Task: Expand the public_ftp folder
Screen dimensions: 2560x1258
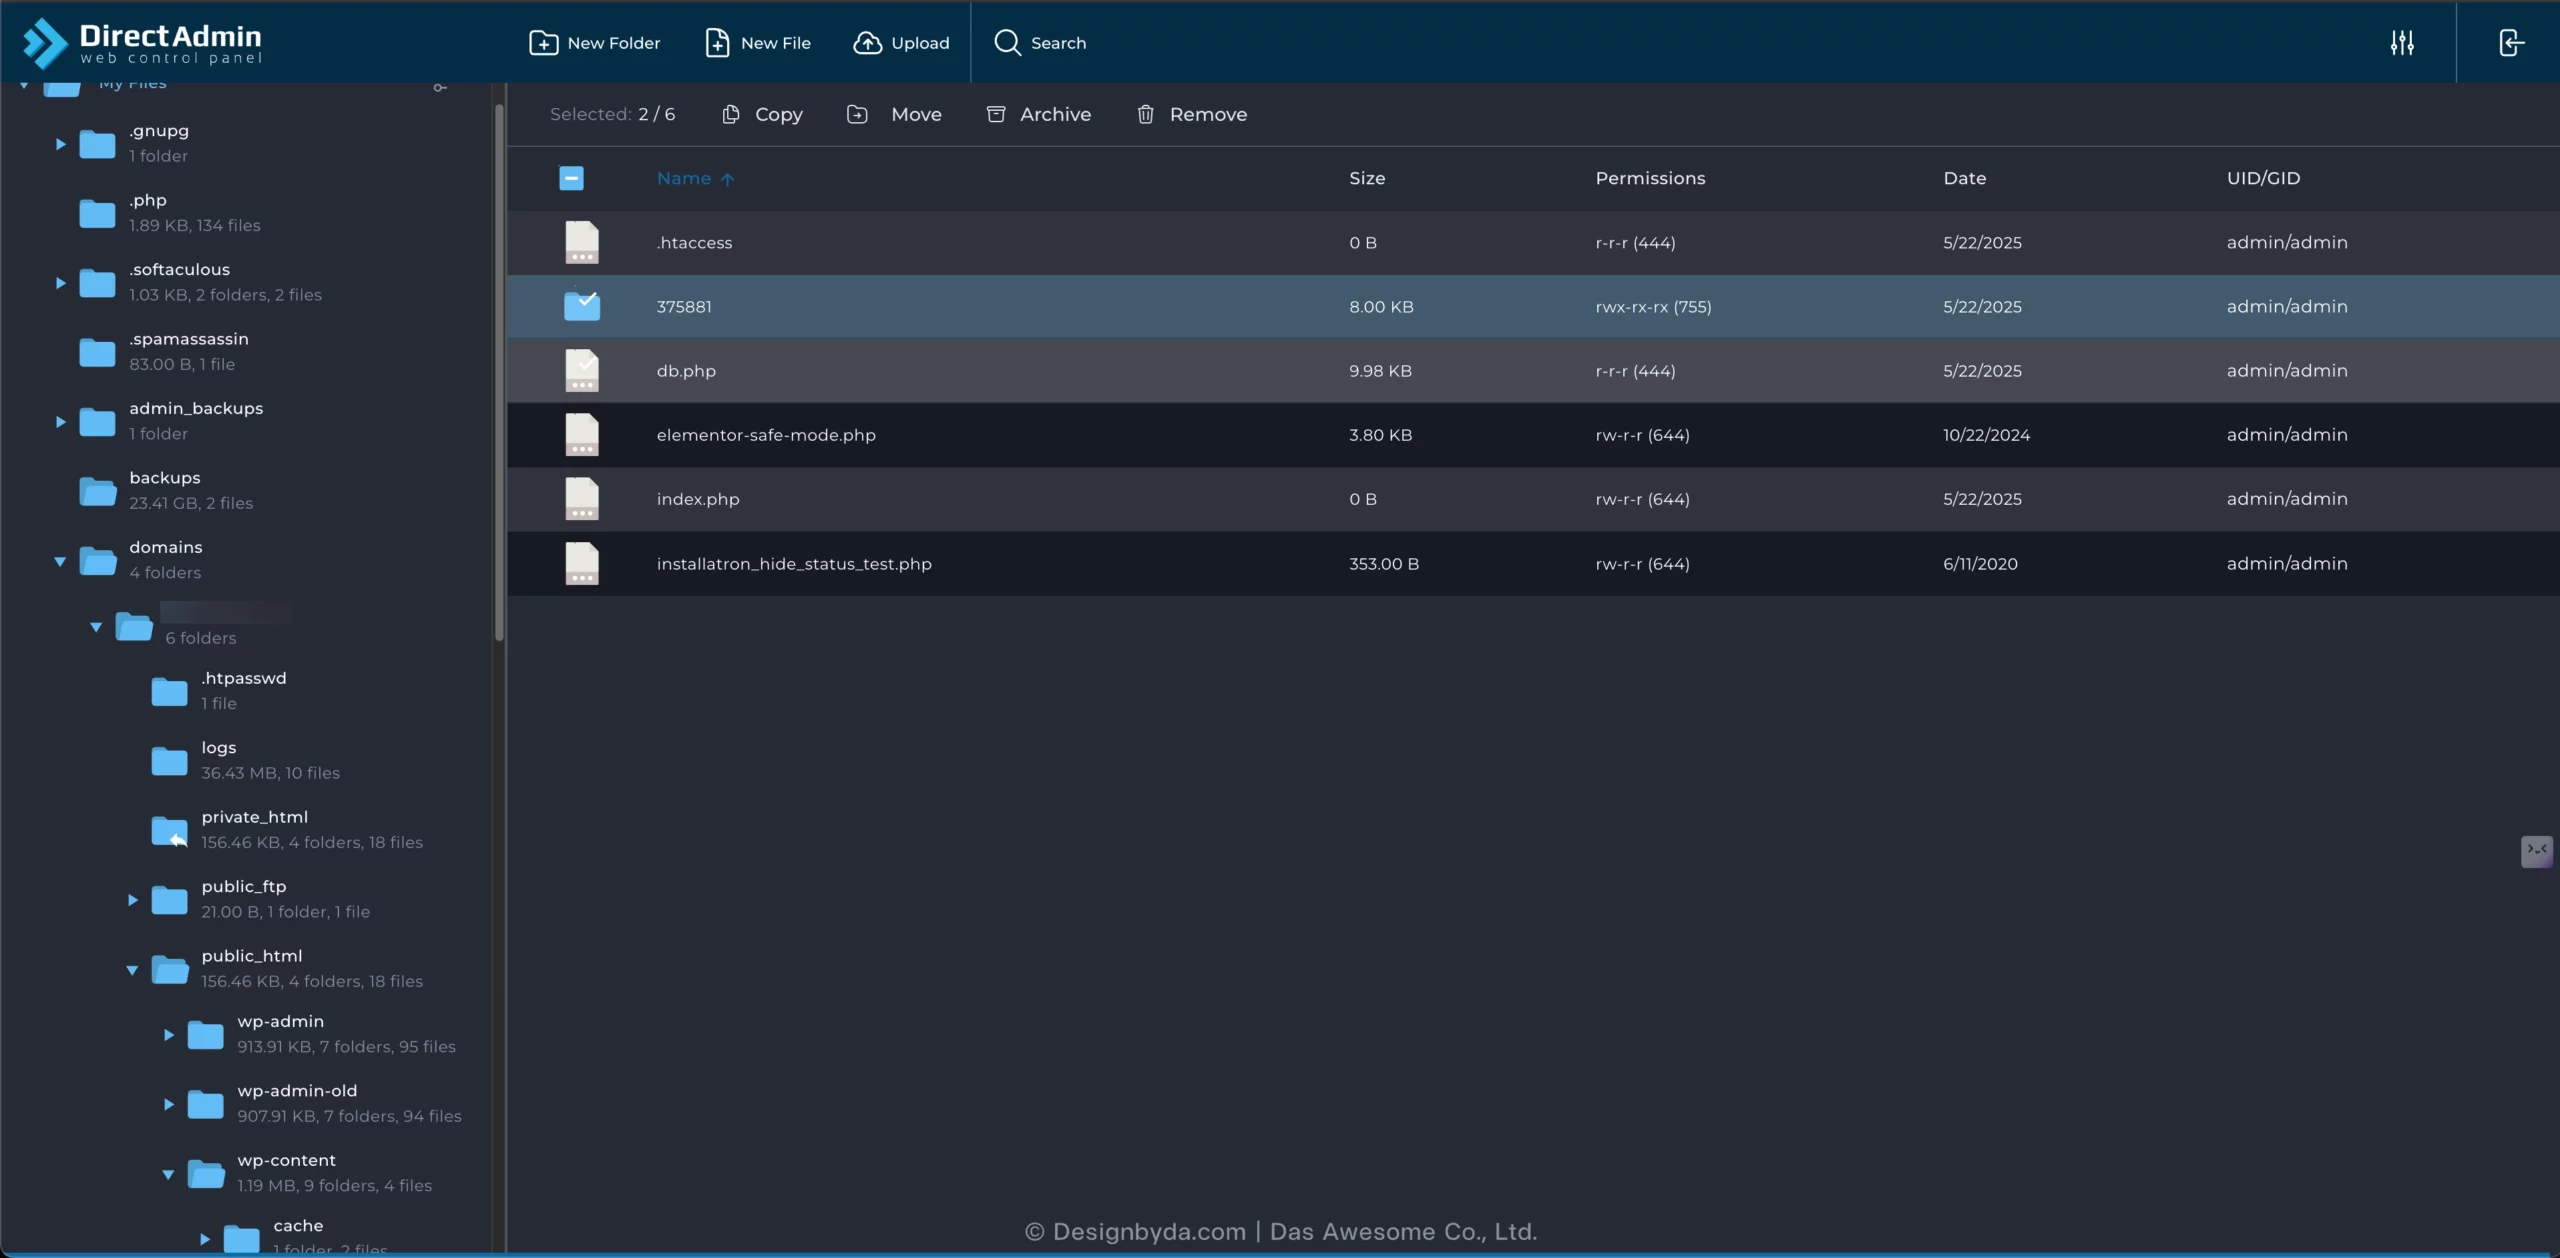Action: (x=132, y=900)
